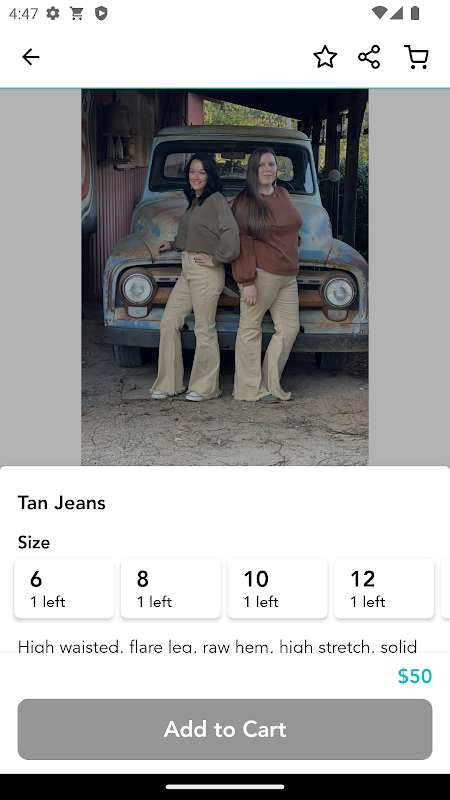450x800 pixels.
Task: Tap the Tan Jeans product title
Action: pos(62,503)
